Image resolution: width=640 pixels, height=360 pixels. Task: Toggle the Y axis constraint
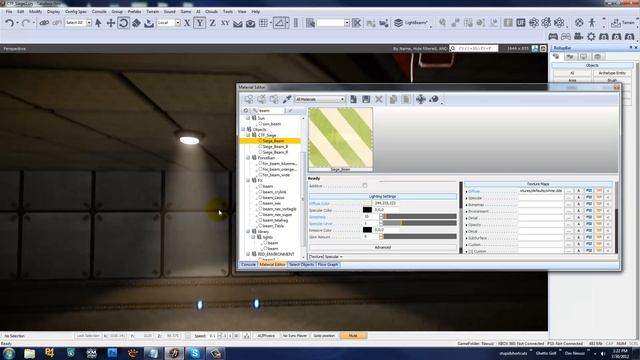(200, 23)
